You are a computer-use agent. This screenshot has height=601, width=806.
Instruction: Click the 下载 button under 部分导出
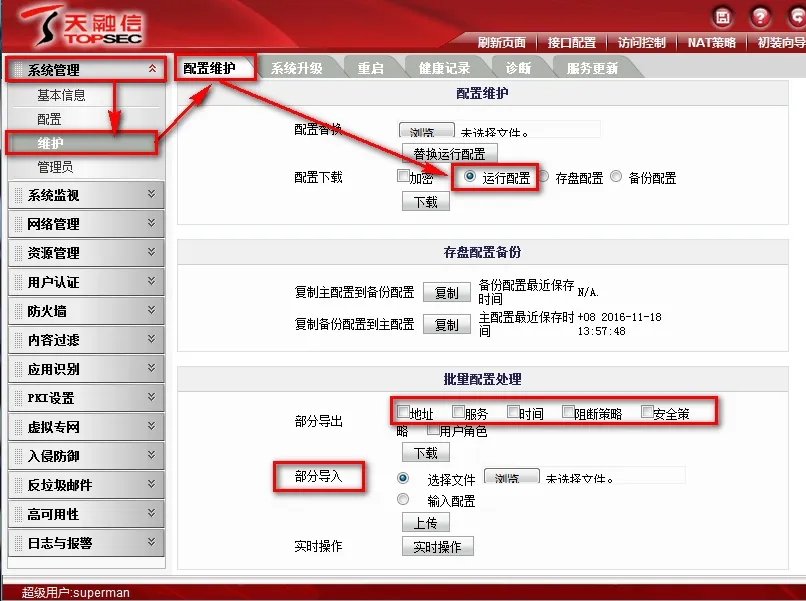click(x=426, y=452)
